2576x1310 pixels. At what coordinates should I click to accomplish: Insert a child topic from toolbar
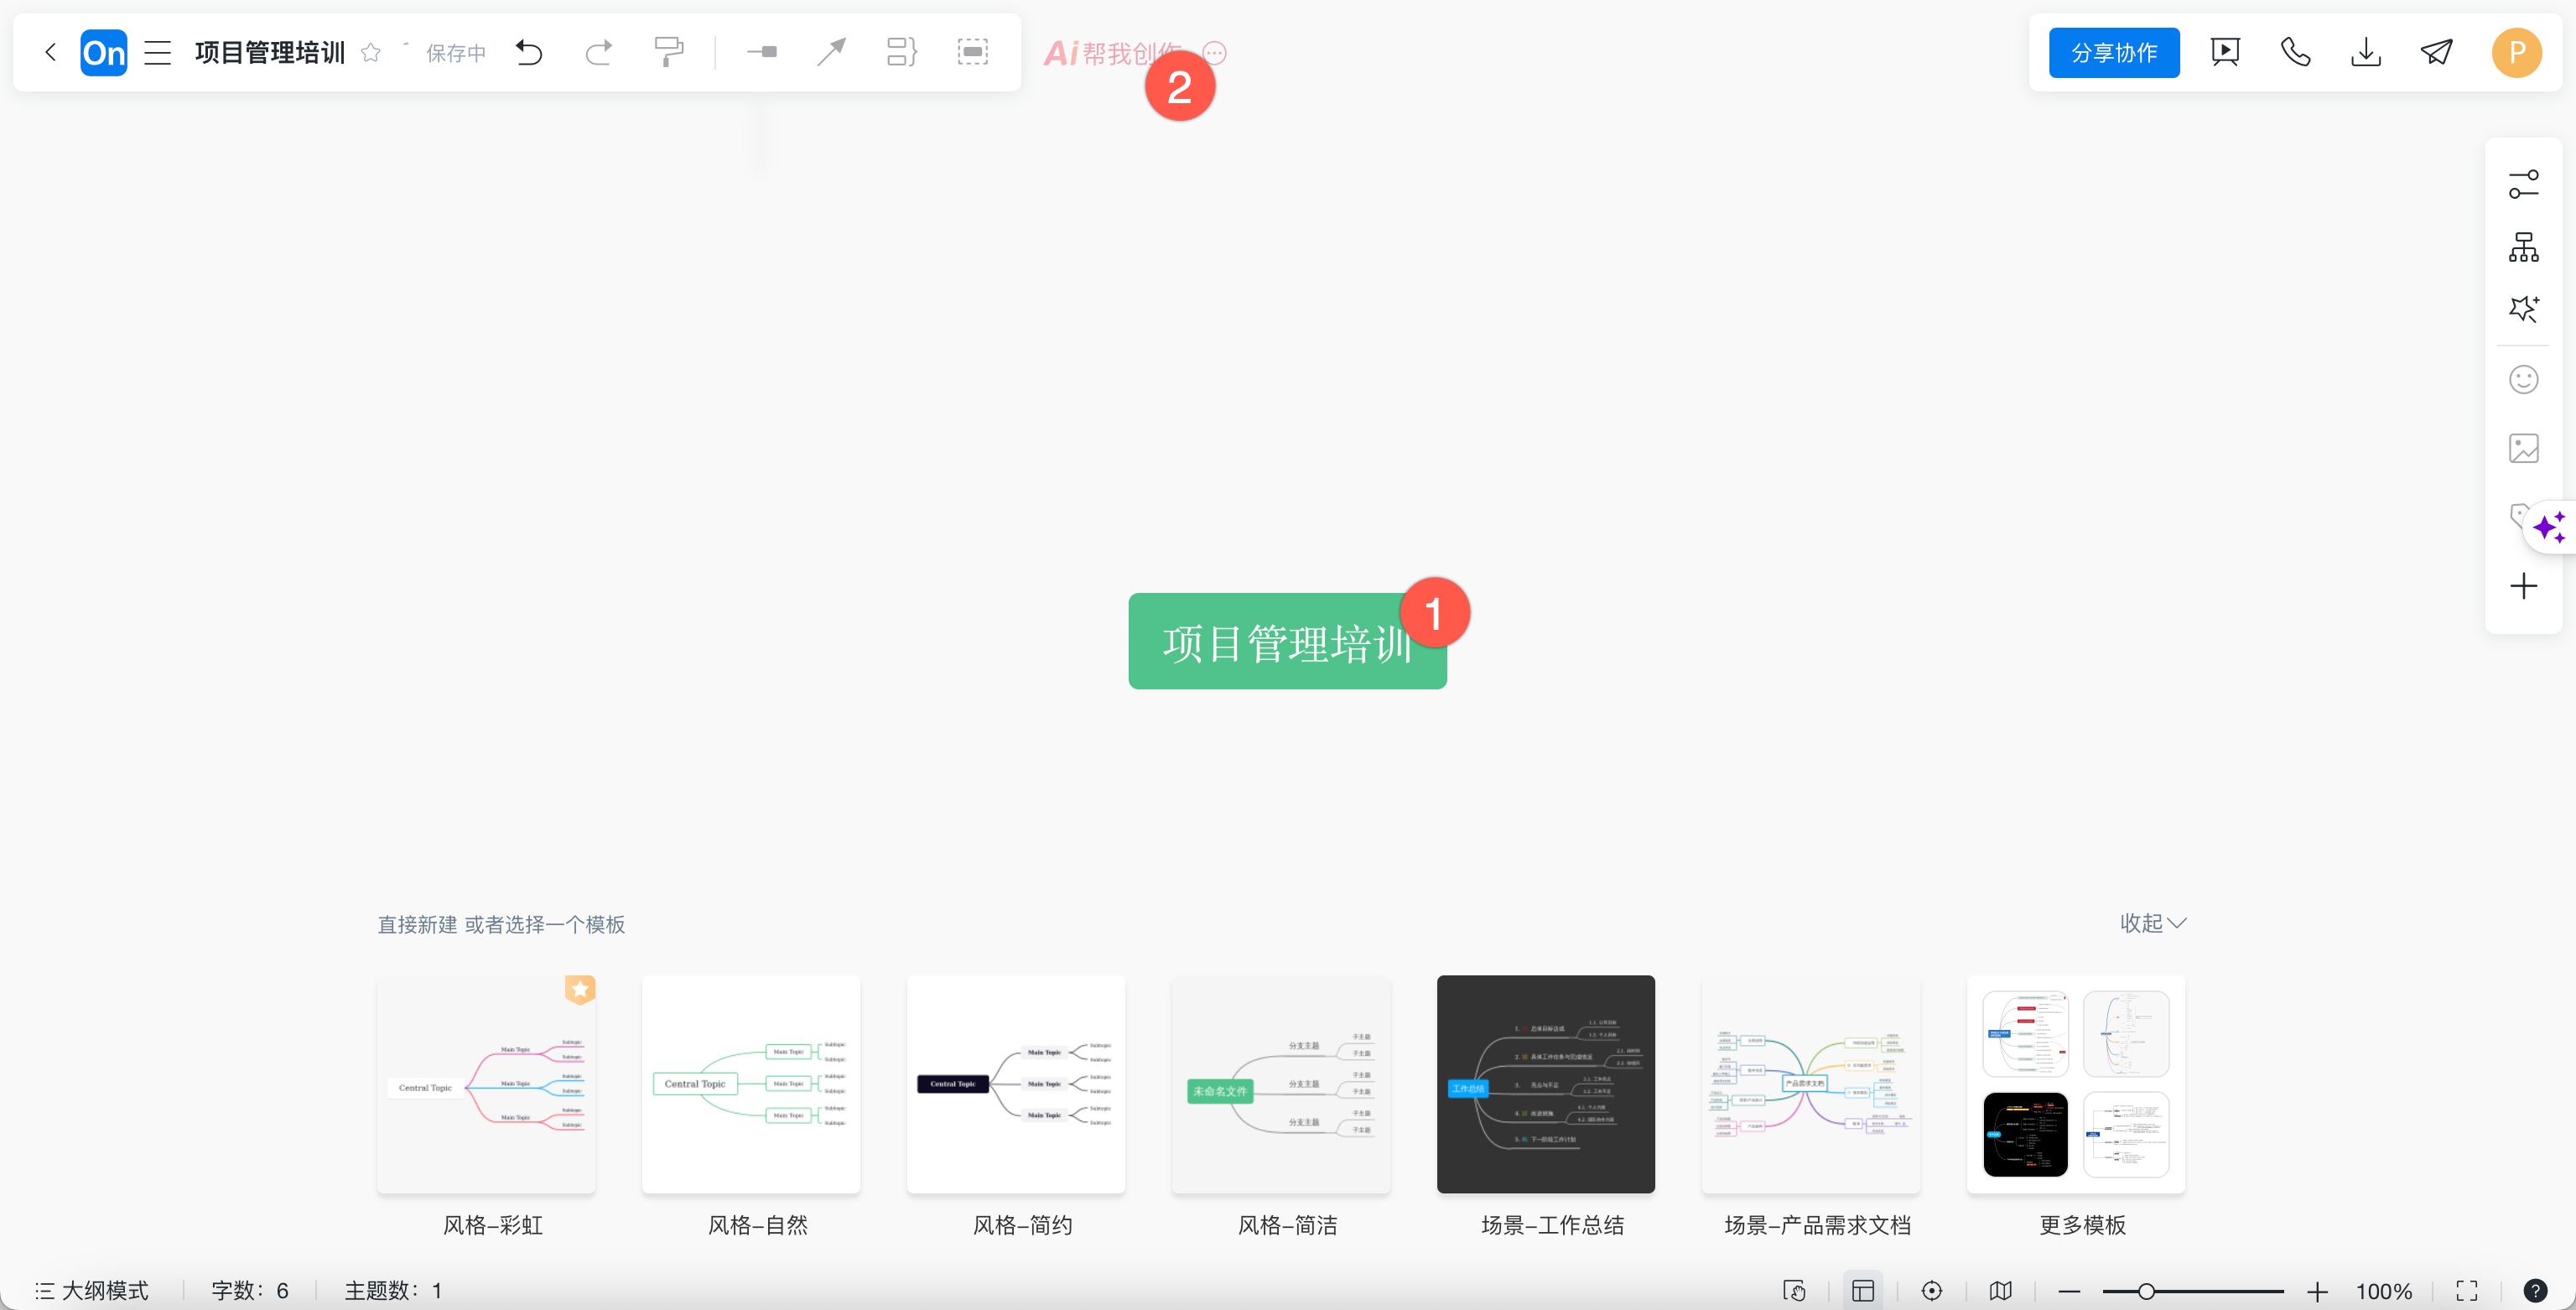pyautogui.click(x=762, y=52)
